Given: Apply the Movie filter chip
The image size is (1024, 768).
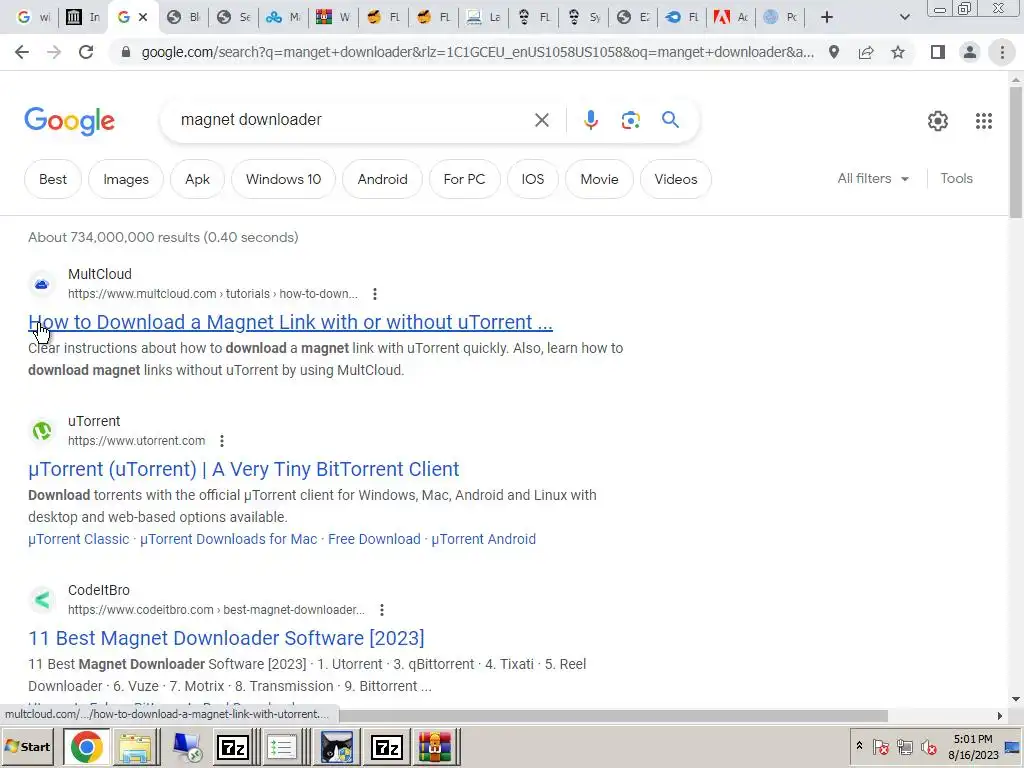Looking at the screenshot, I should pyautogui.click(x=600, y=179).
